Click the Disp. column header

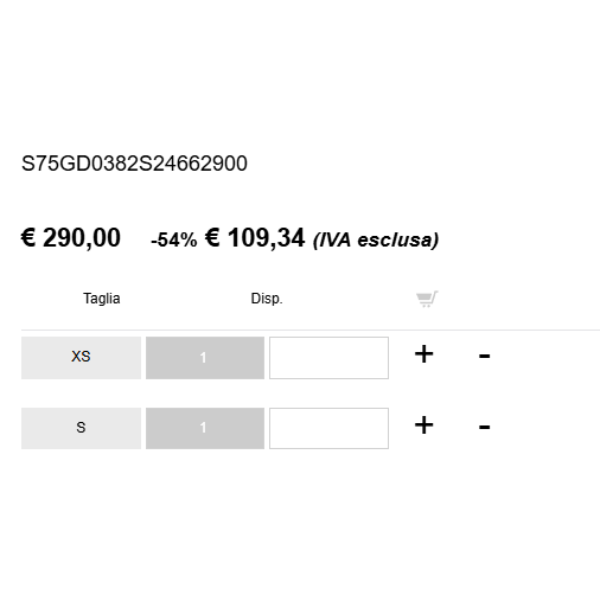pyautogui.click(x=267, y=298)
